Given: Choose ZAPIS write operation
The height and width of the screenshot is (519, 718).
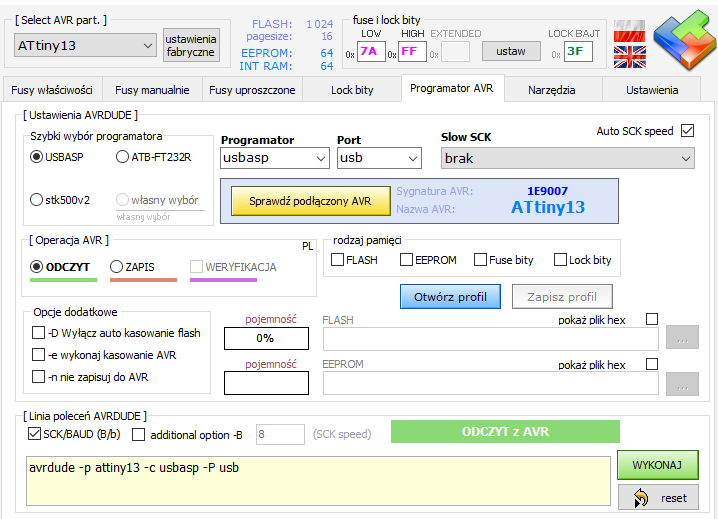Looking at the screenshot, I should tap(117, 267).
